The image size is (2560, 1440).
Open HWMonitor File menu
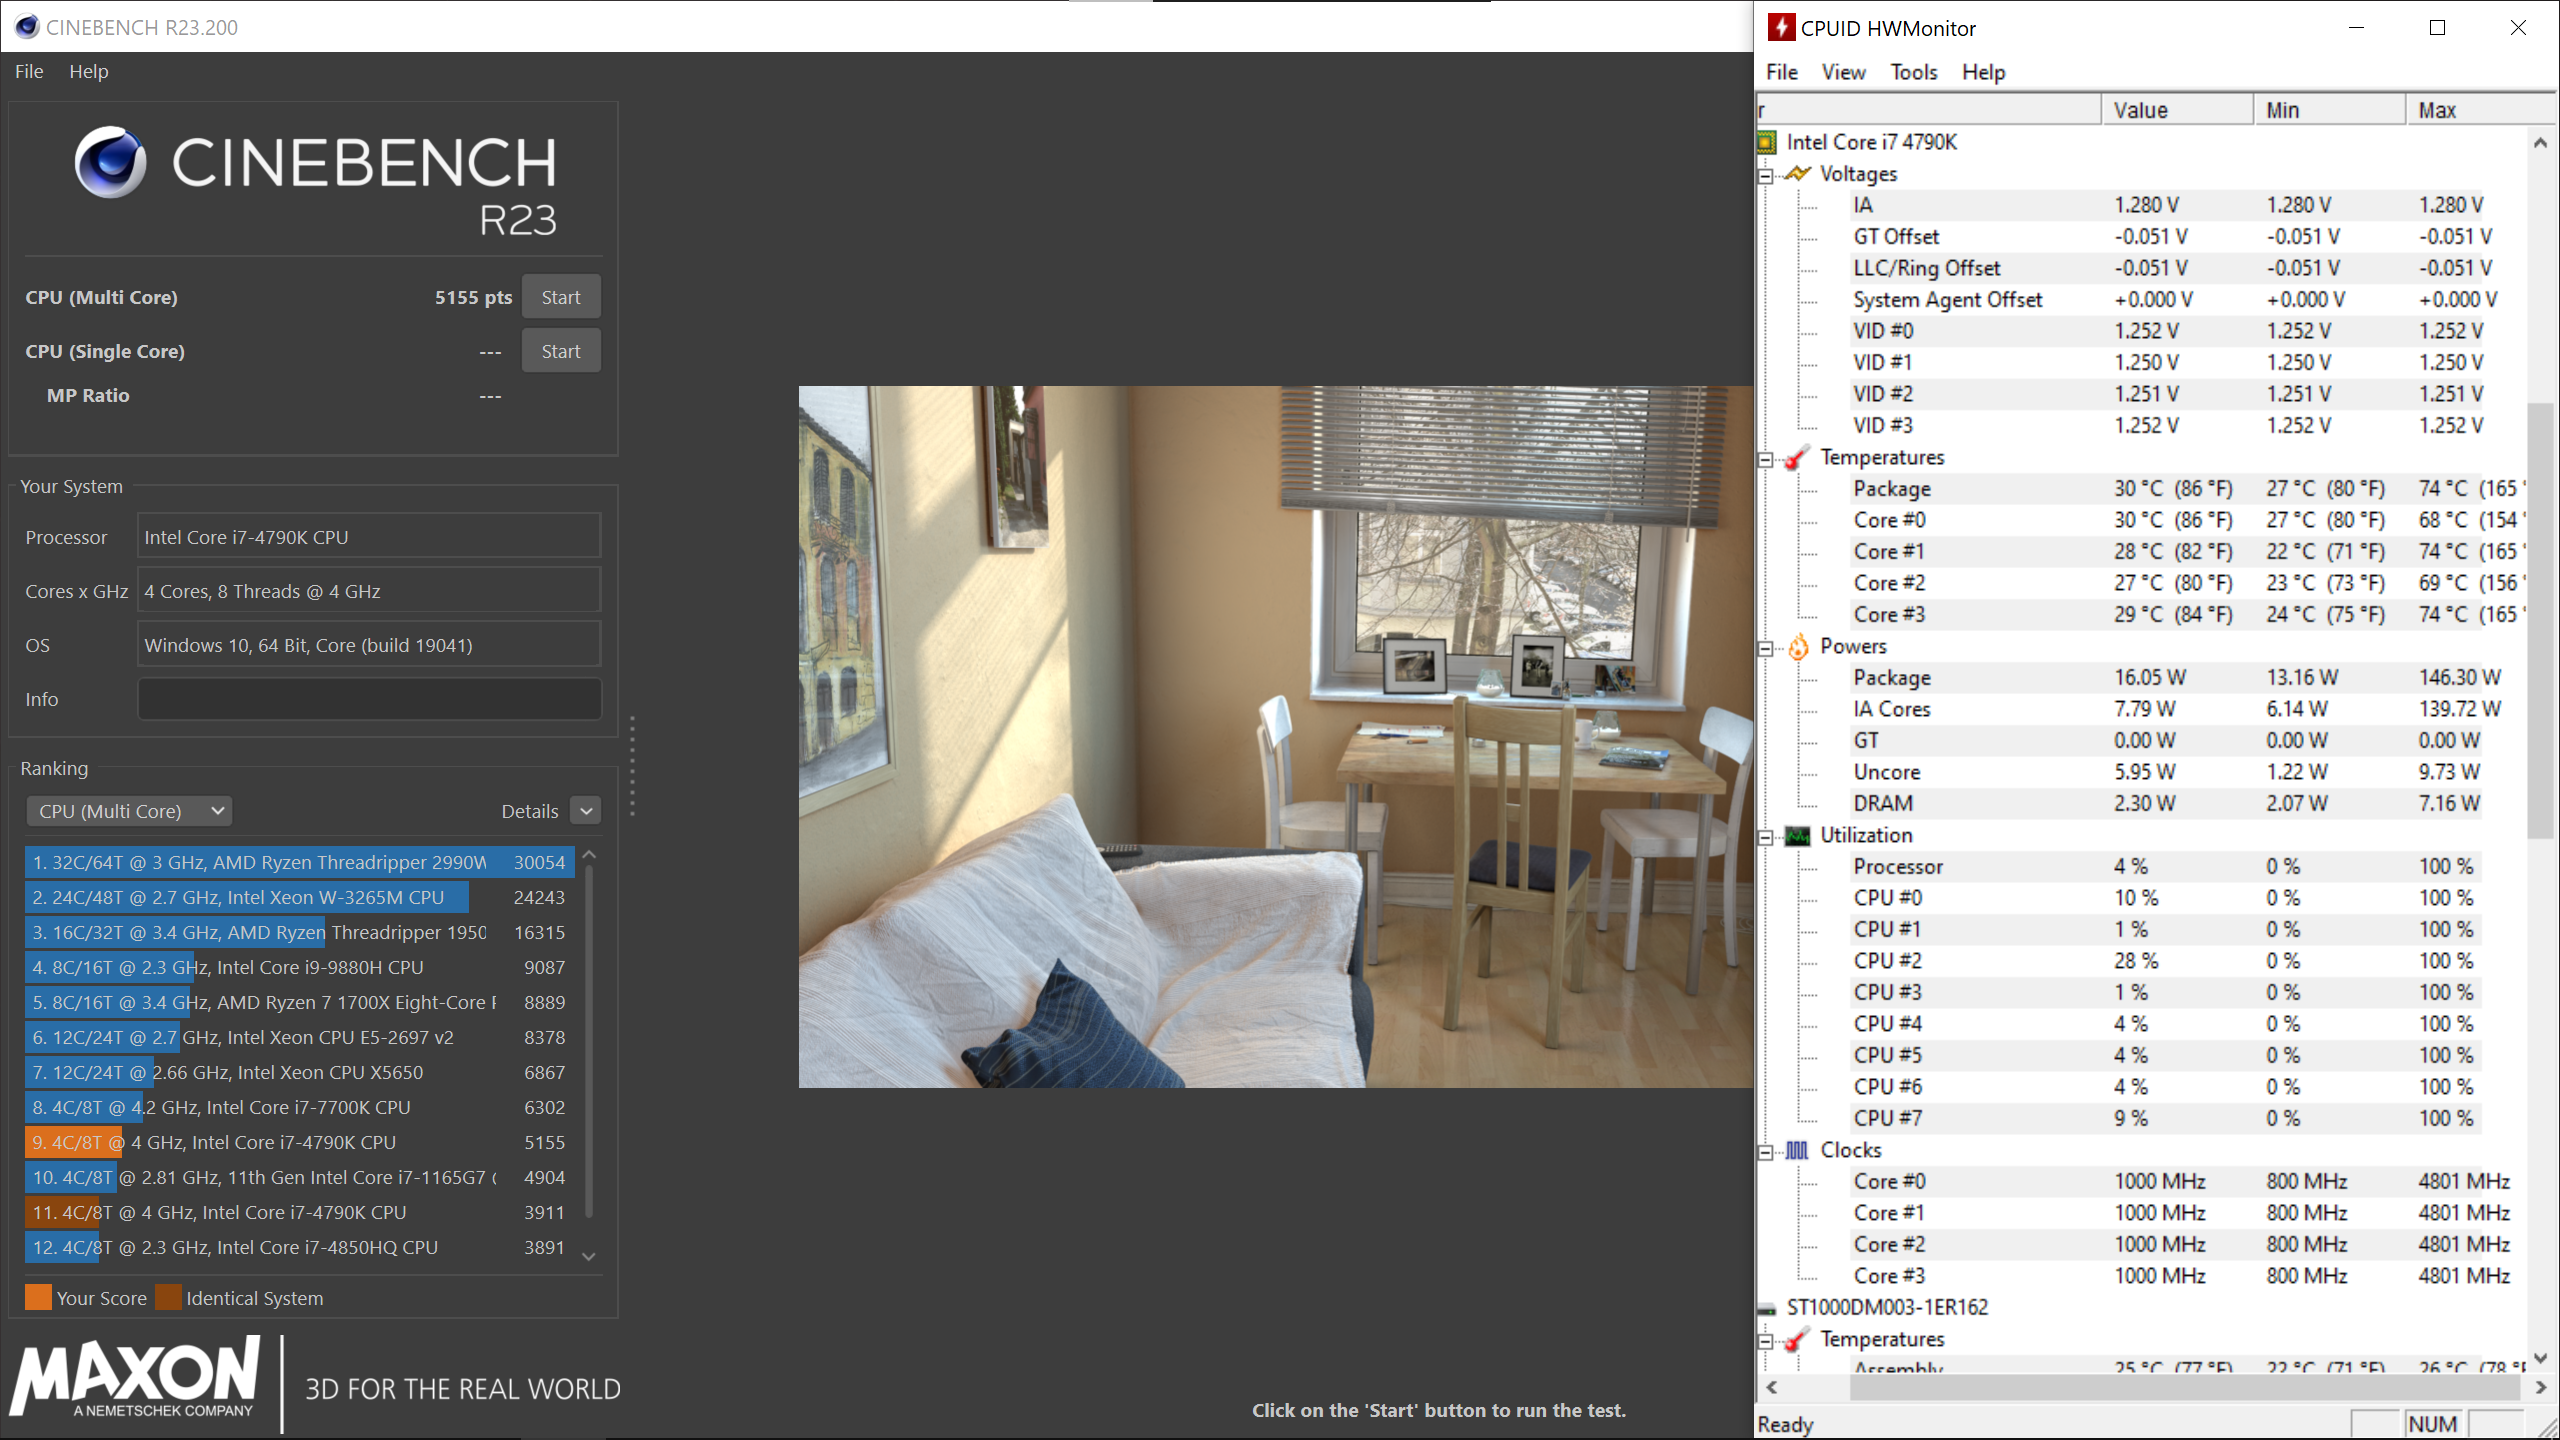(1781, 72)
